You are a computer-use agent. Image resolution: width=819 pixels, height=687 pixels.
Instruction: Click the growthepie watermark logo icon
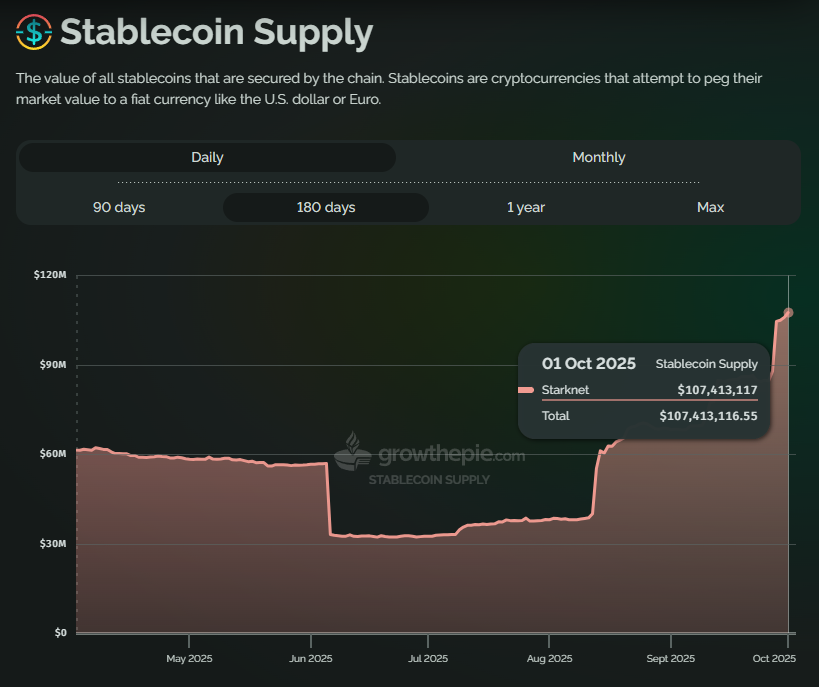352,452
